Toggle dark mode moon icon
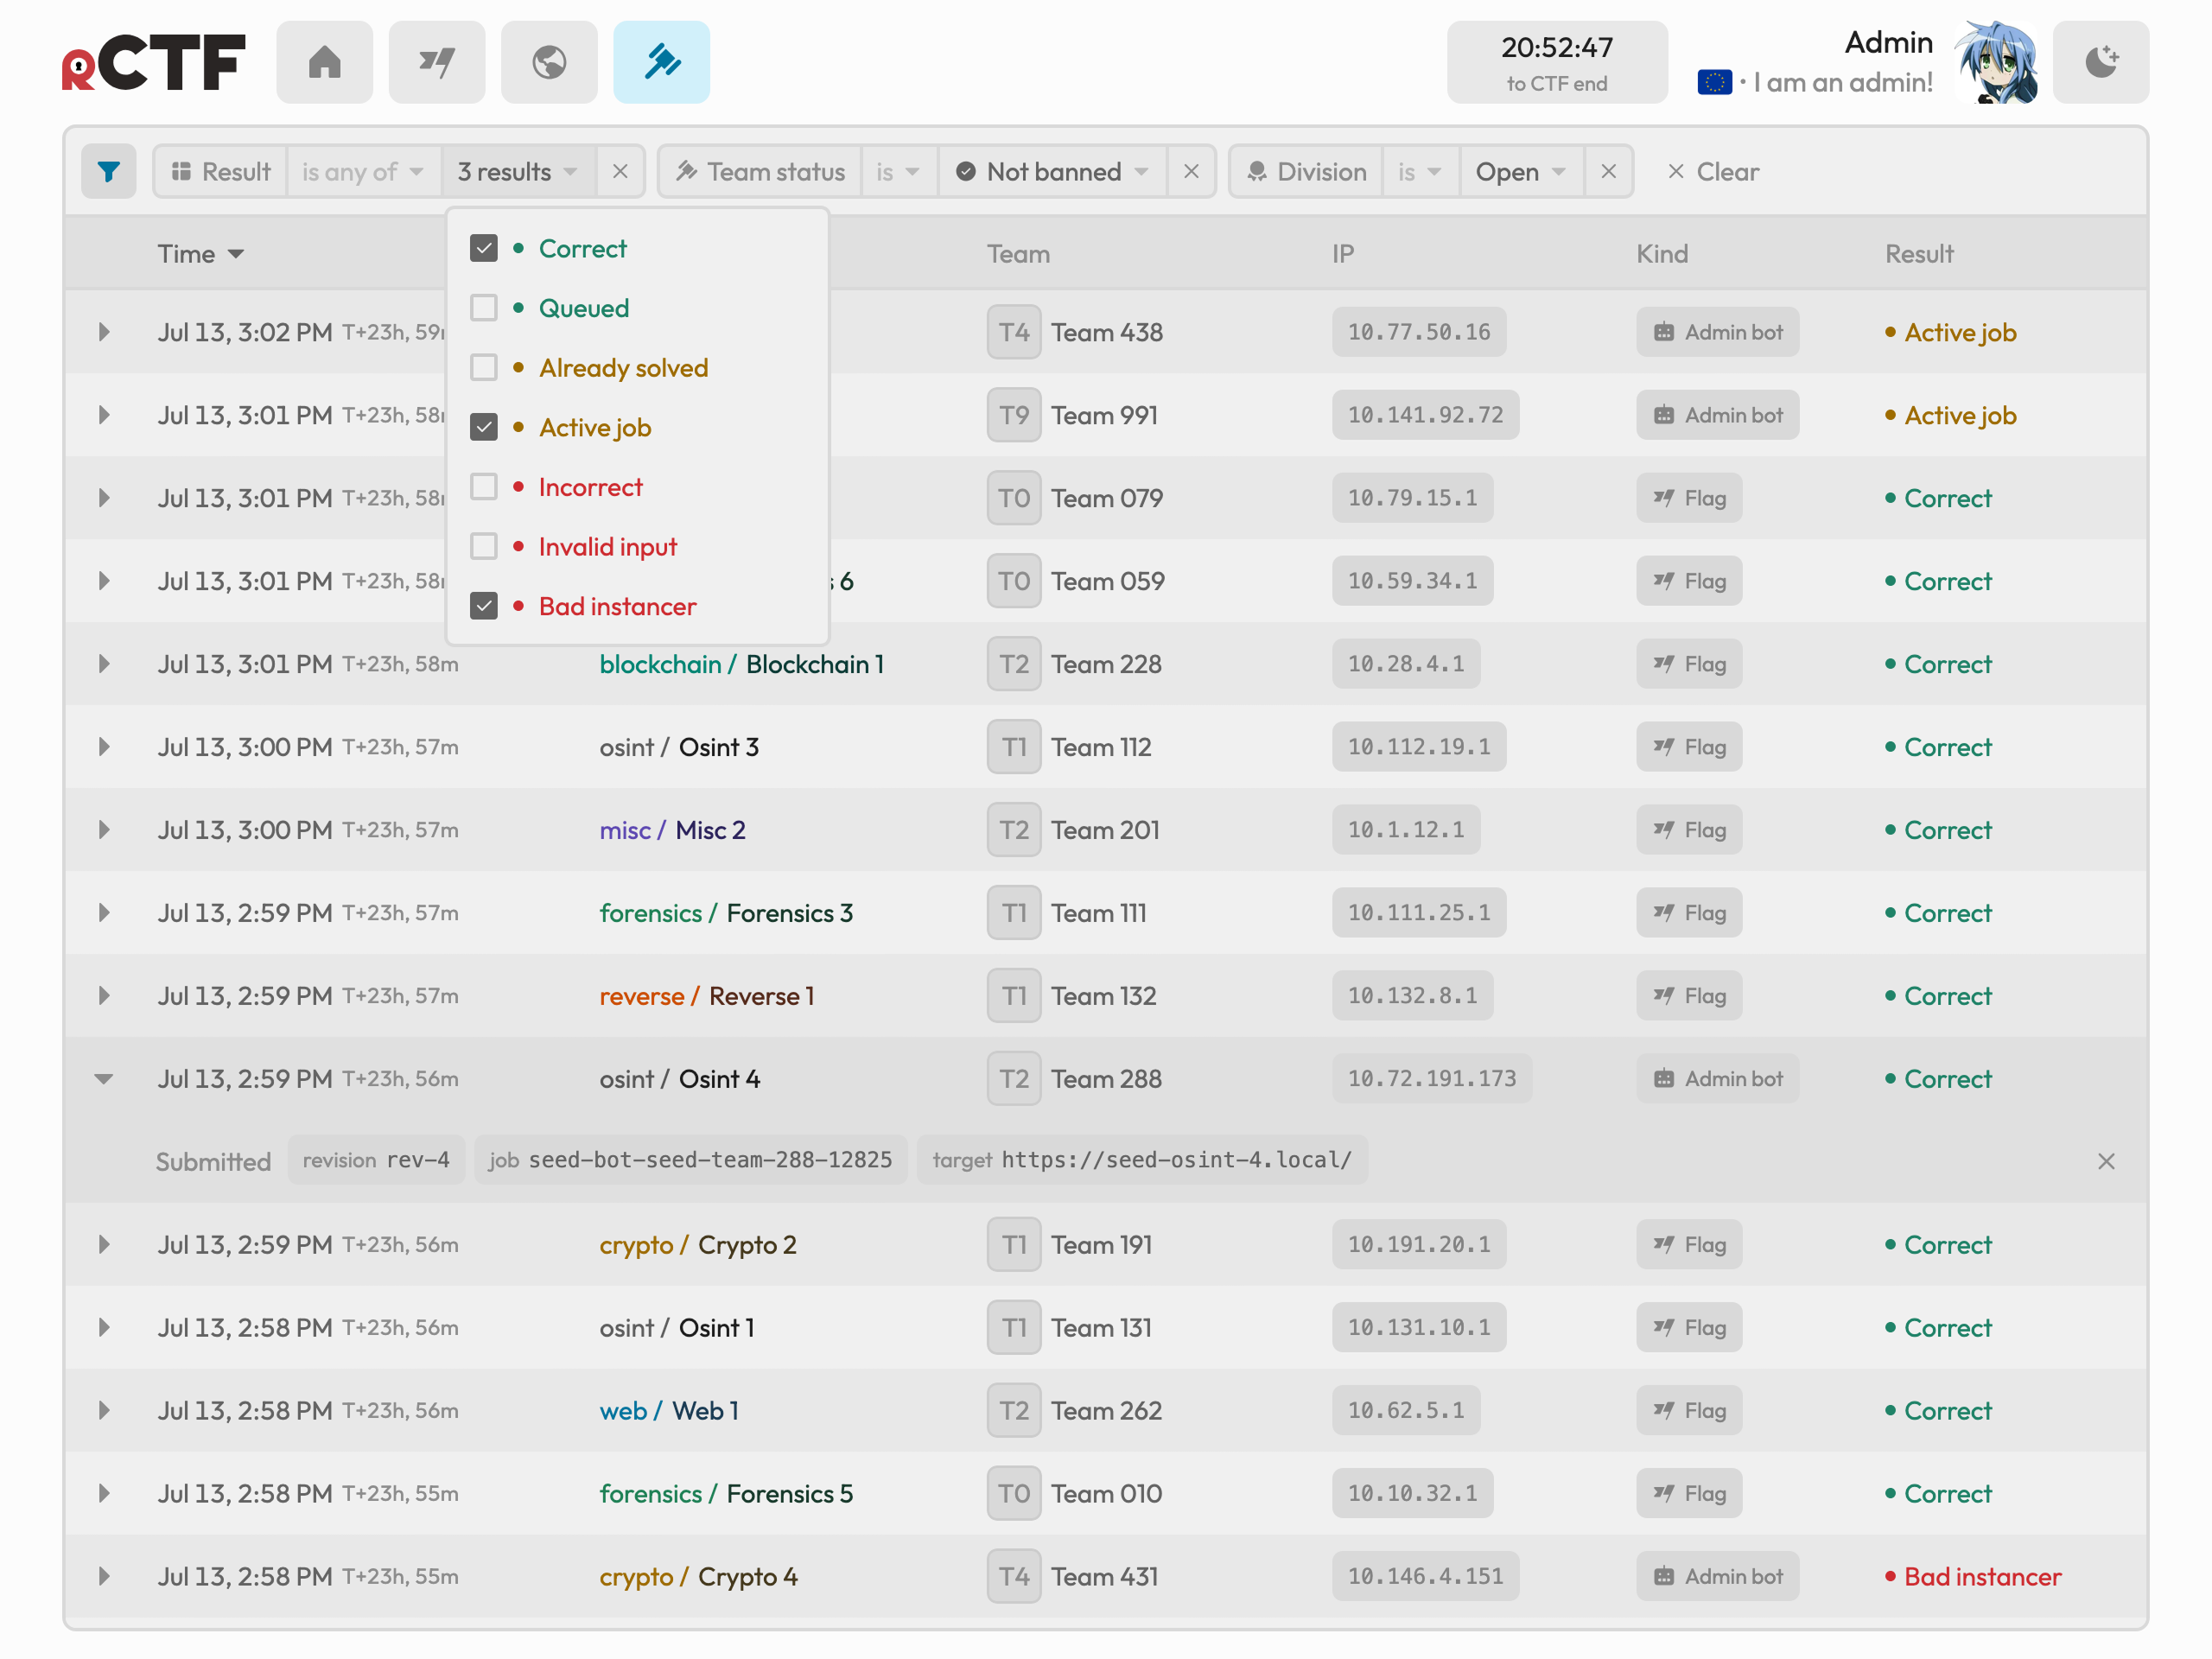This screenshot has width=2212, height=1659. pos(2100,62)
